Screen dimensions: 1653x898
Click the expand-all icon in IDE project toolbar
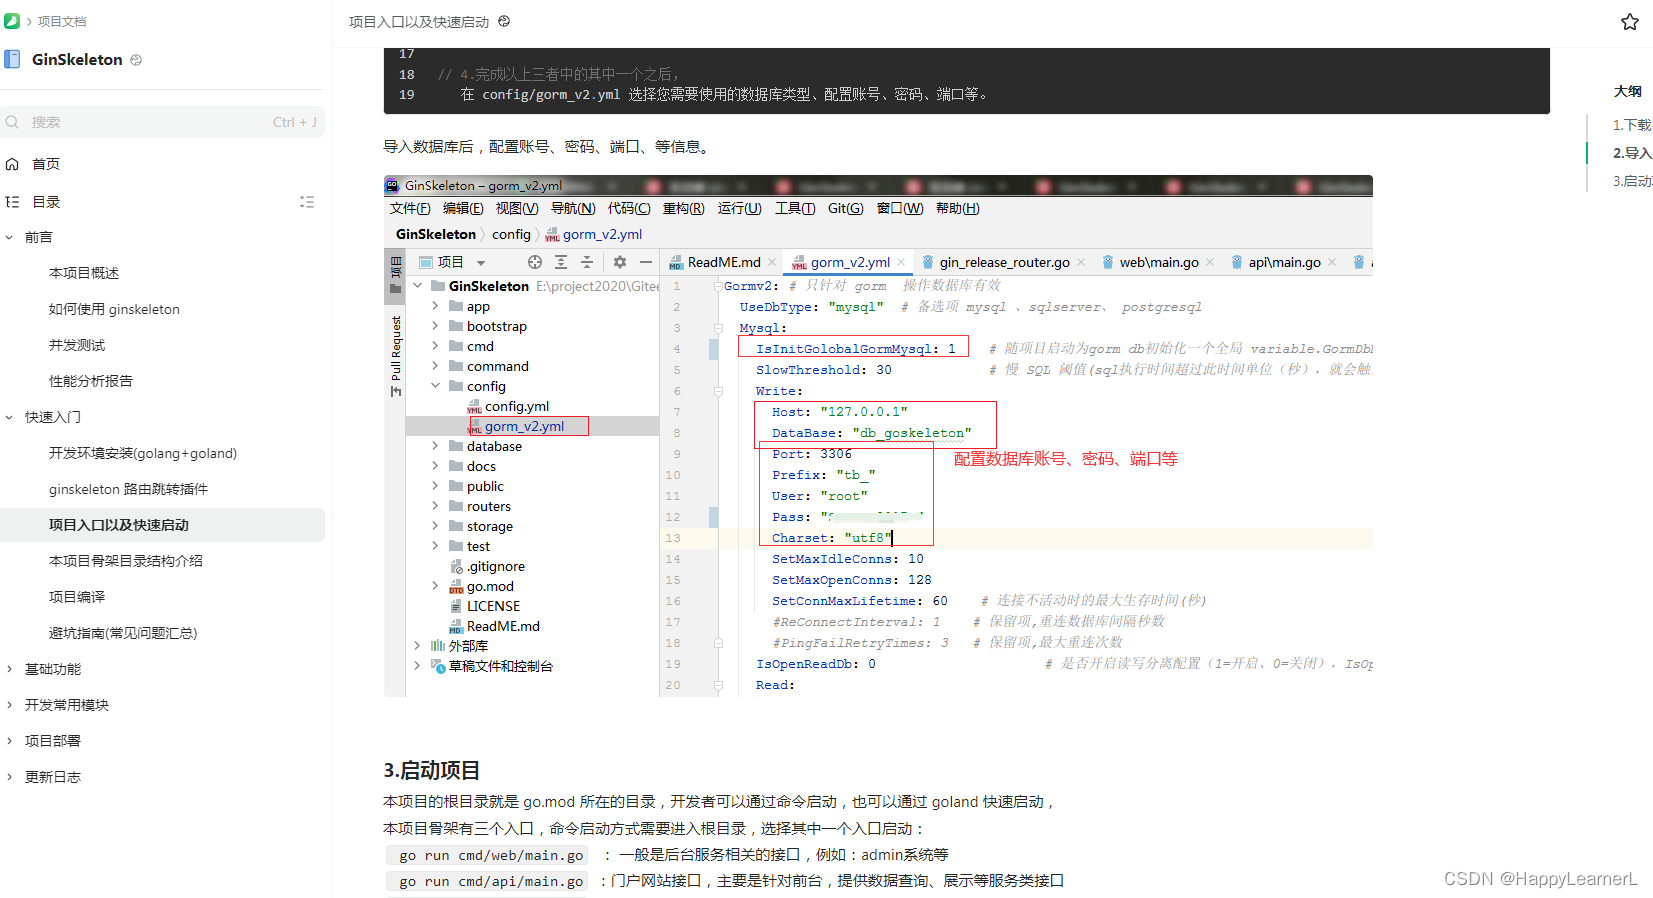[x=561, y=262]
